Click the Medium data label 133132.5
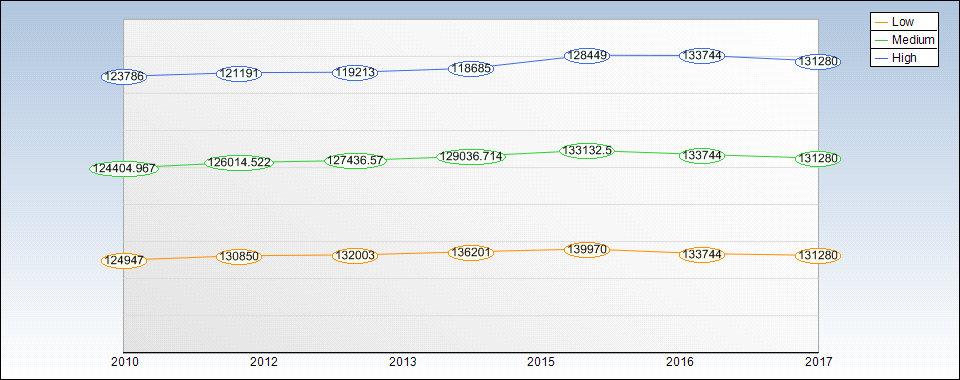The image size is (960, 380). tap(587, 151)
